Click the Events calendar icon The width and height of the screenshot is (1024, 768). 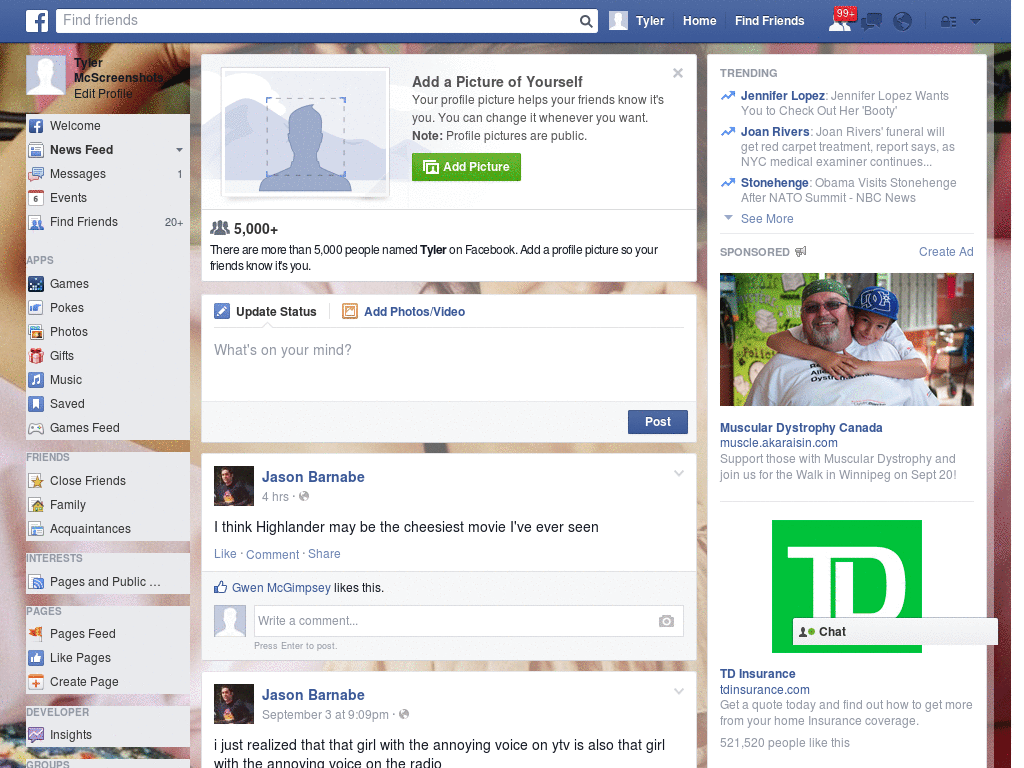36,198
